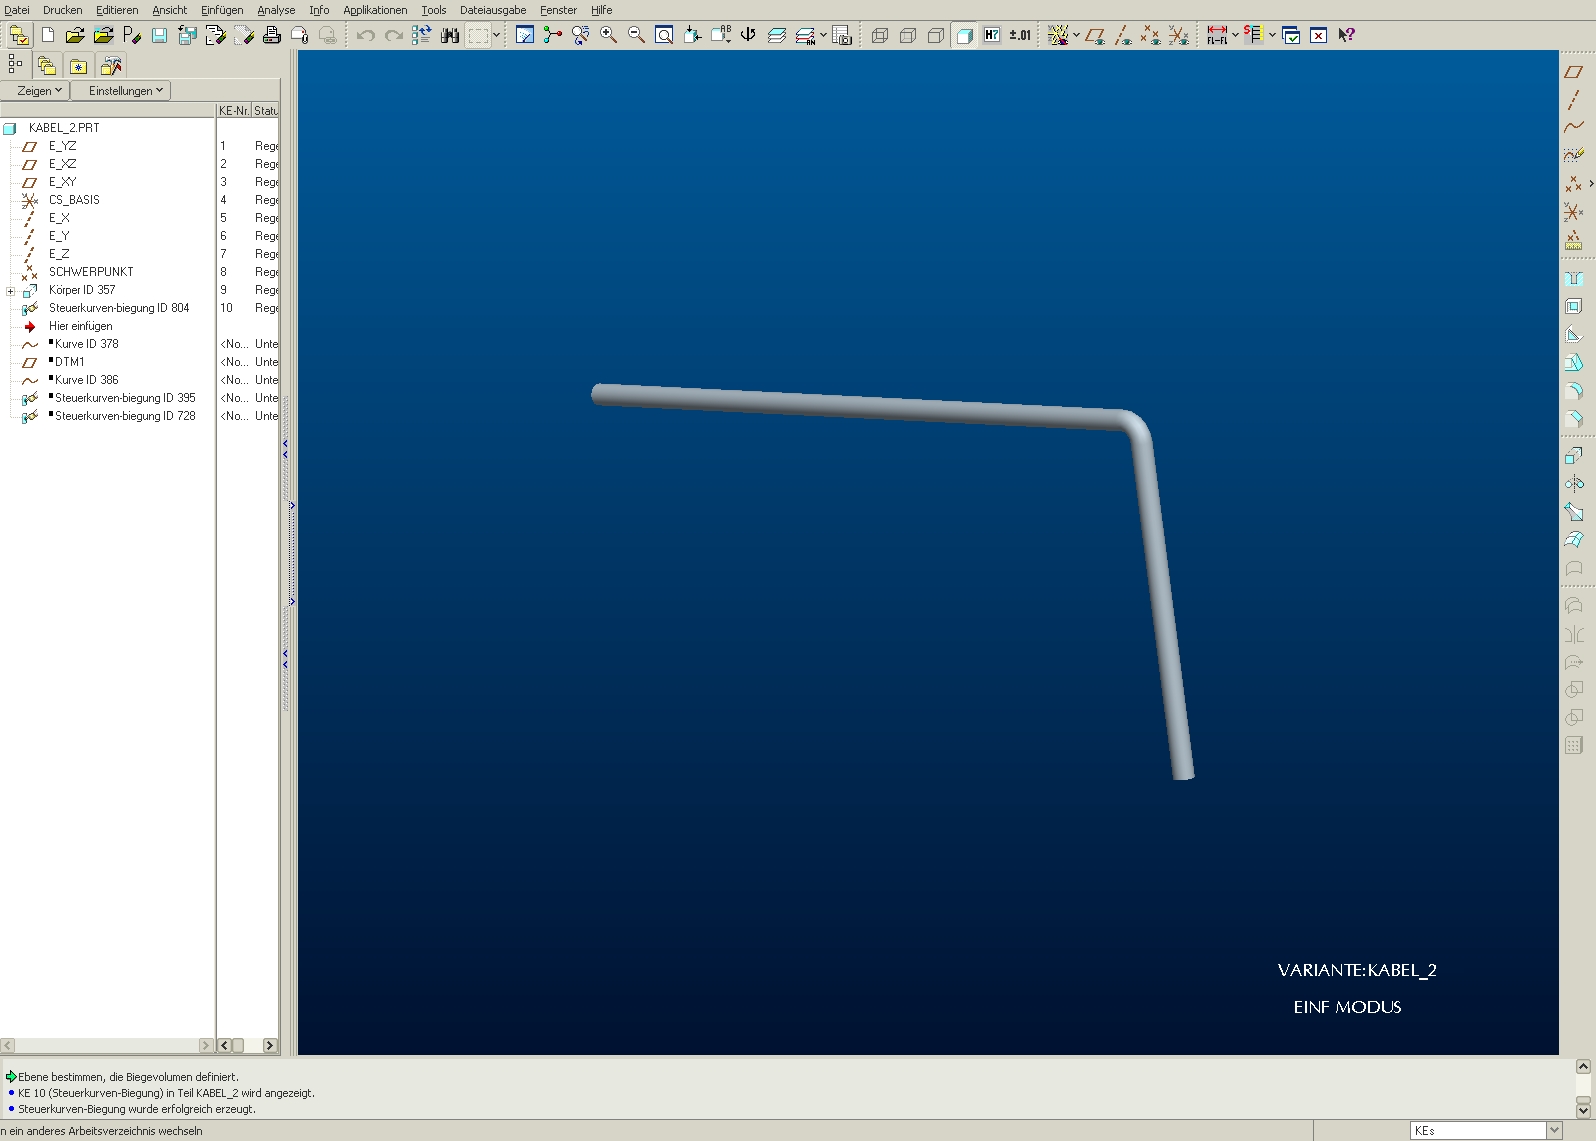Select Kurve ID 378 in tree

point(86,344)
